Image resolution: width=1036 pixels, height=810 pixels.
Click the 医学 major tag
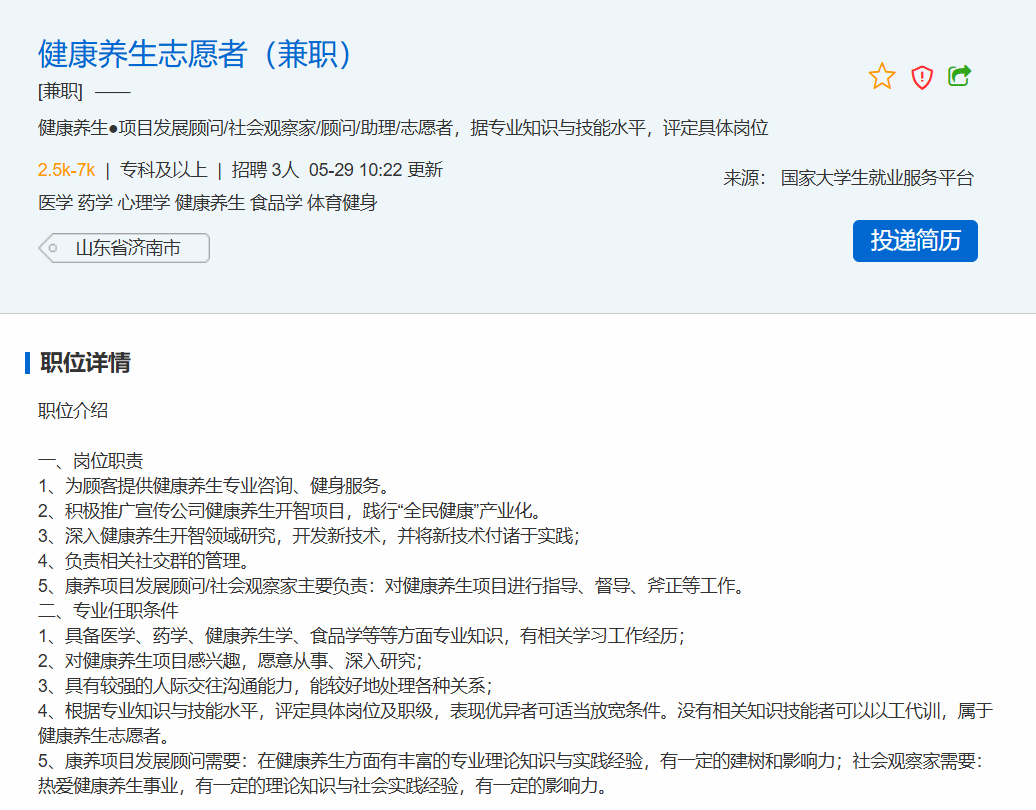click(x=55, y=203)
